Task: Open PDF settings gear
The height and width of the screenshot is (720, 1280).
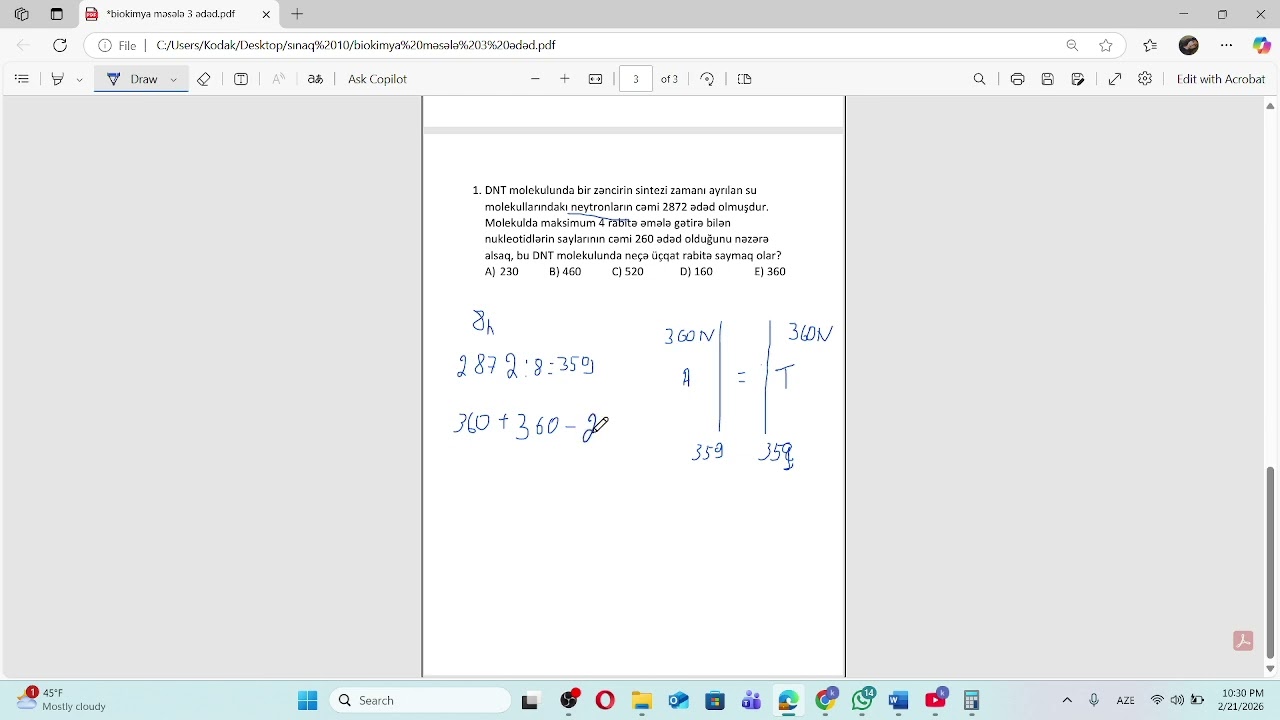Action: 1145,79
